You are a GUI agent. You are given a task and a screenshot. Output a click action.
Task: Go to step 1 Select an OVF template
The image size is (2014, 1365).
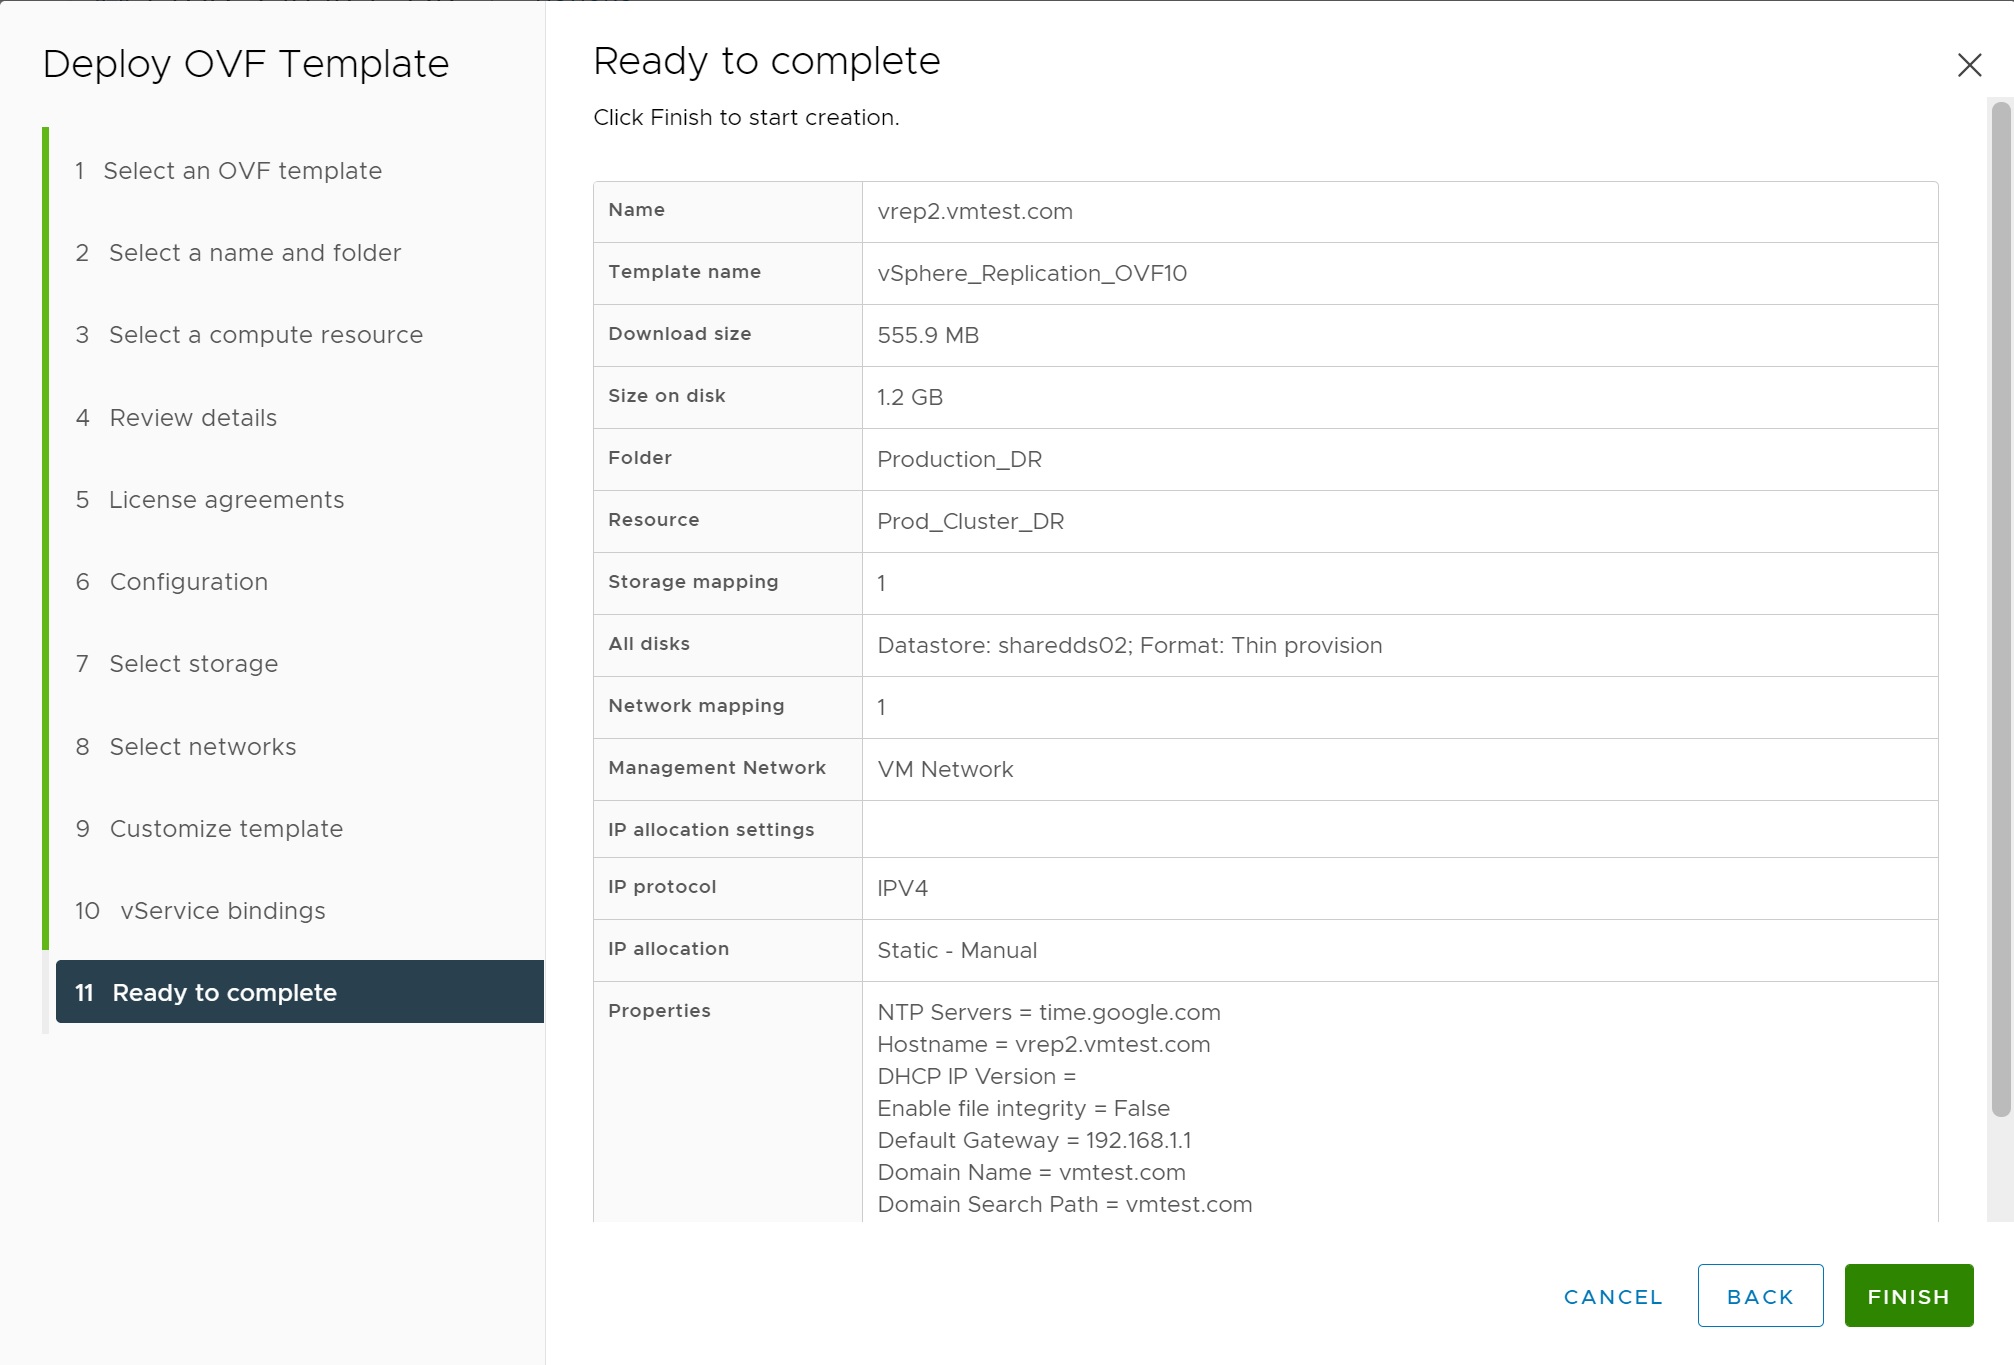[x=242, y=171]
